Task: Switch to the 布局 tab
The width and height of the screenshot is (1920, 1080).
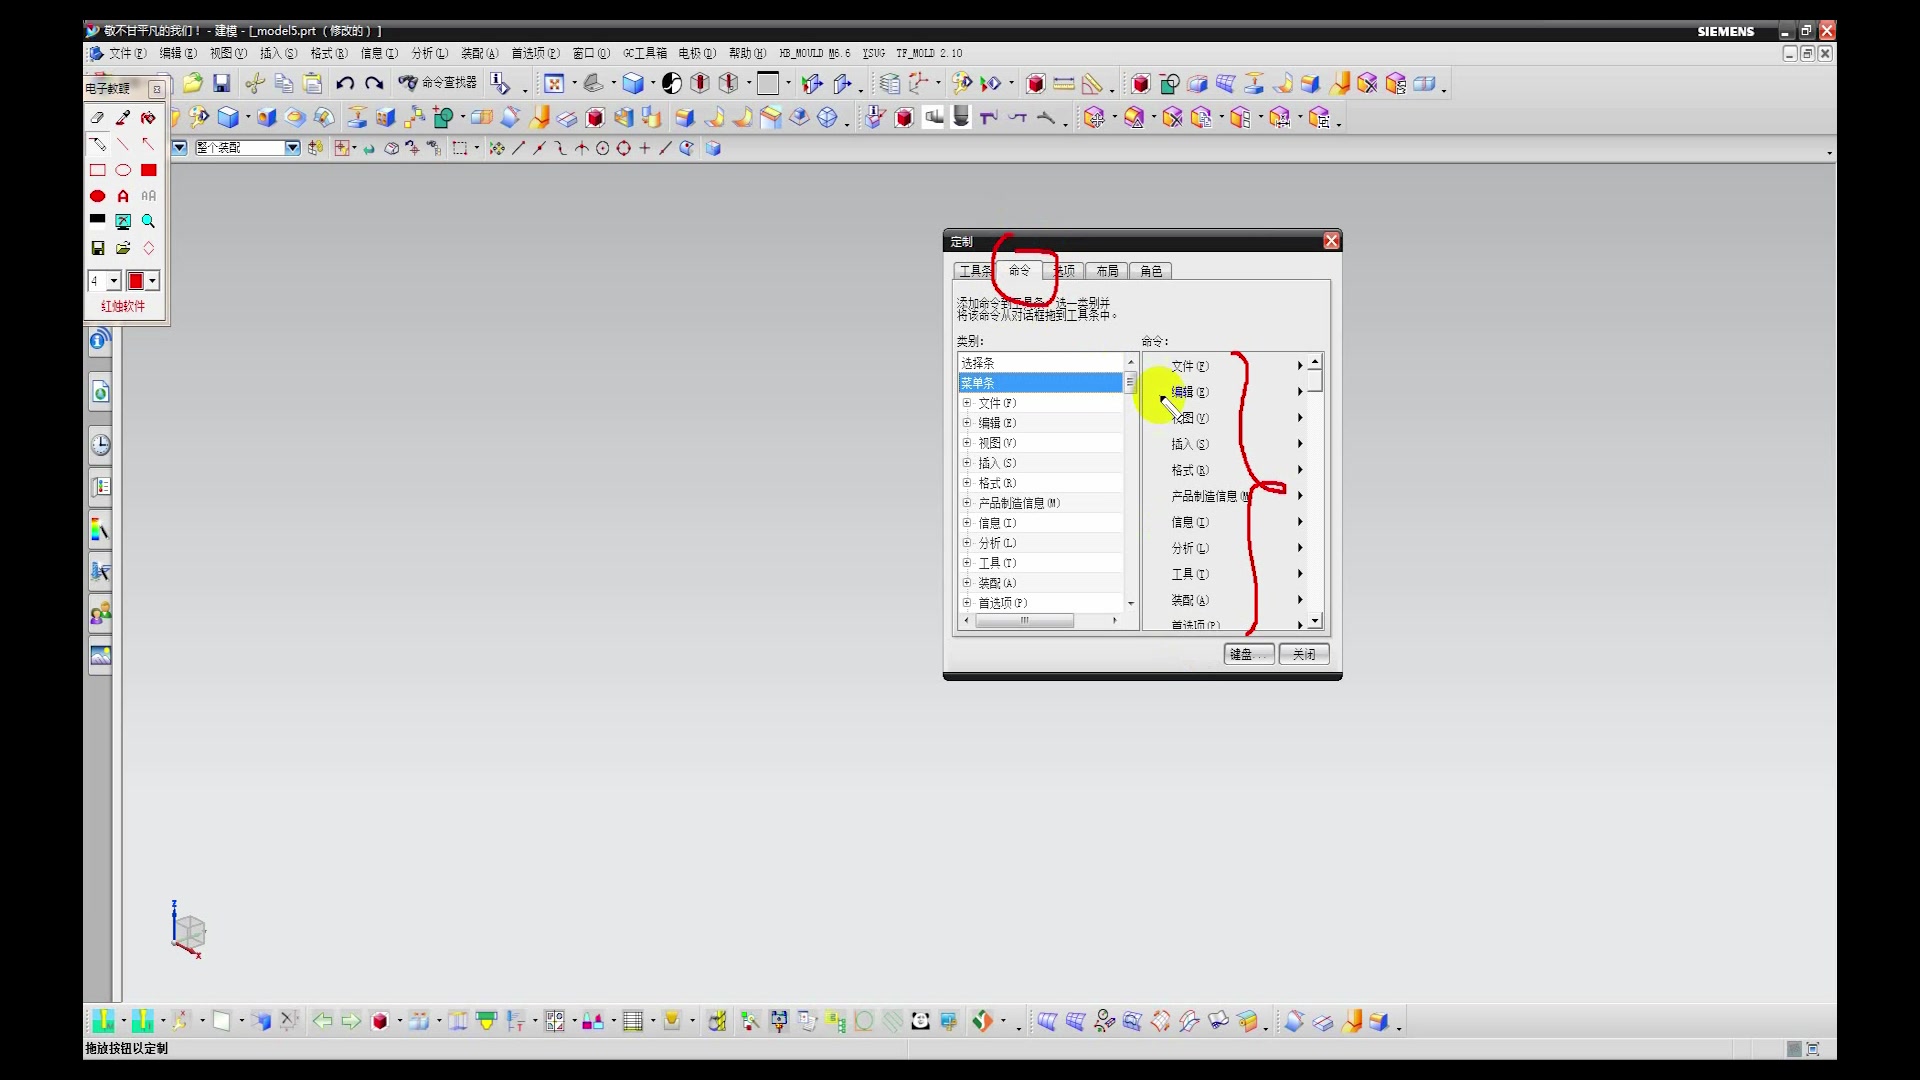Action: [1107, 271]
